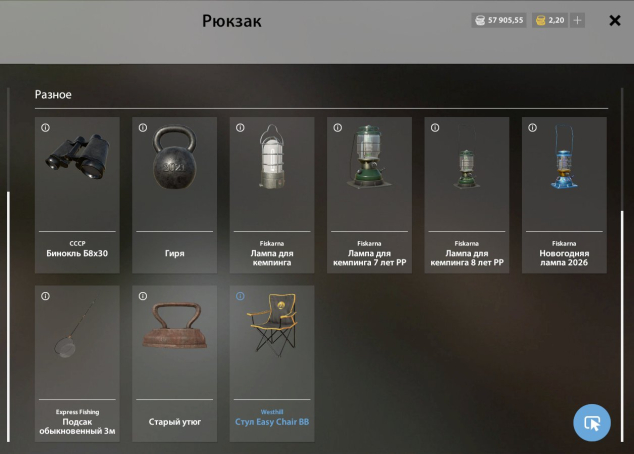
Task: Click the blue cursor selection button
Action: 592,423
